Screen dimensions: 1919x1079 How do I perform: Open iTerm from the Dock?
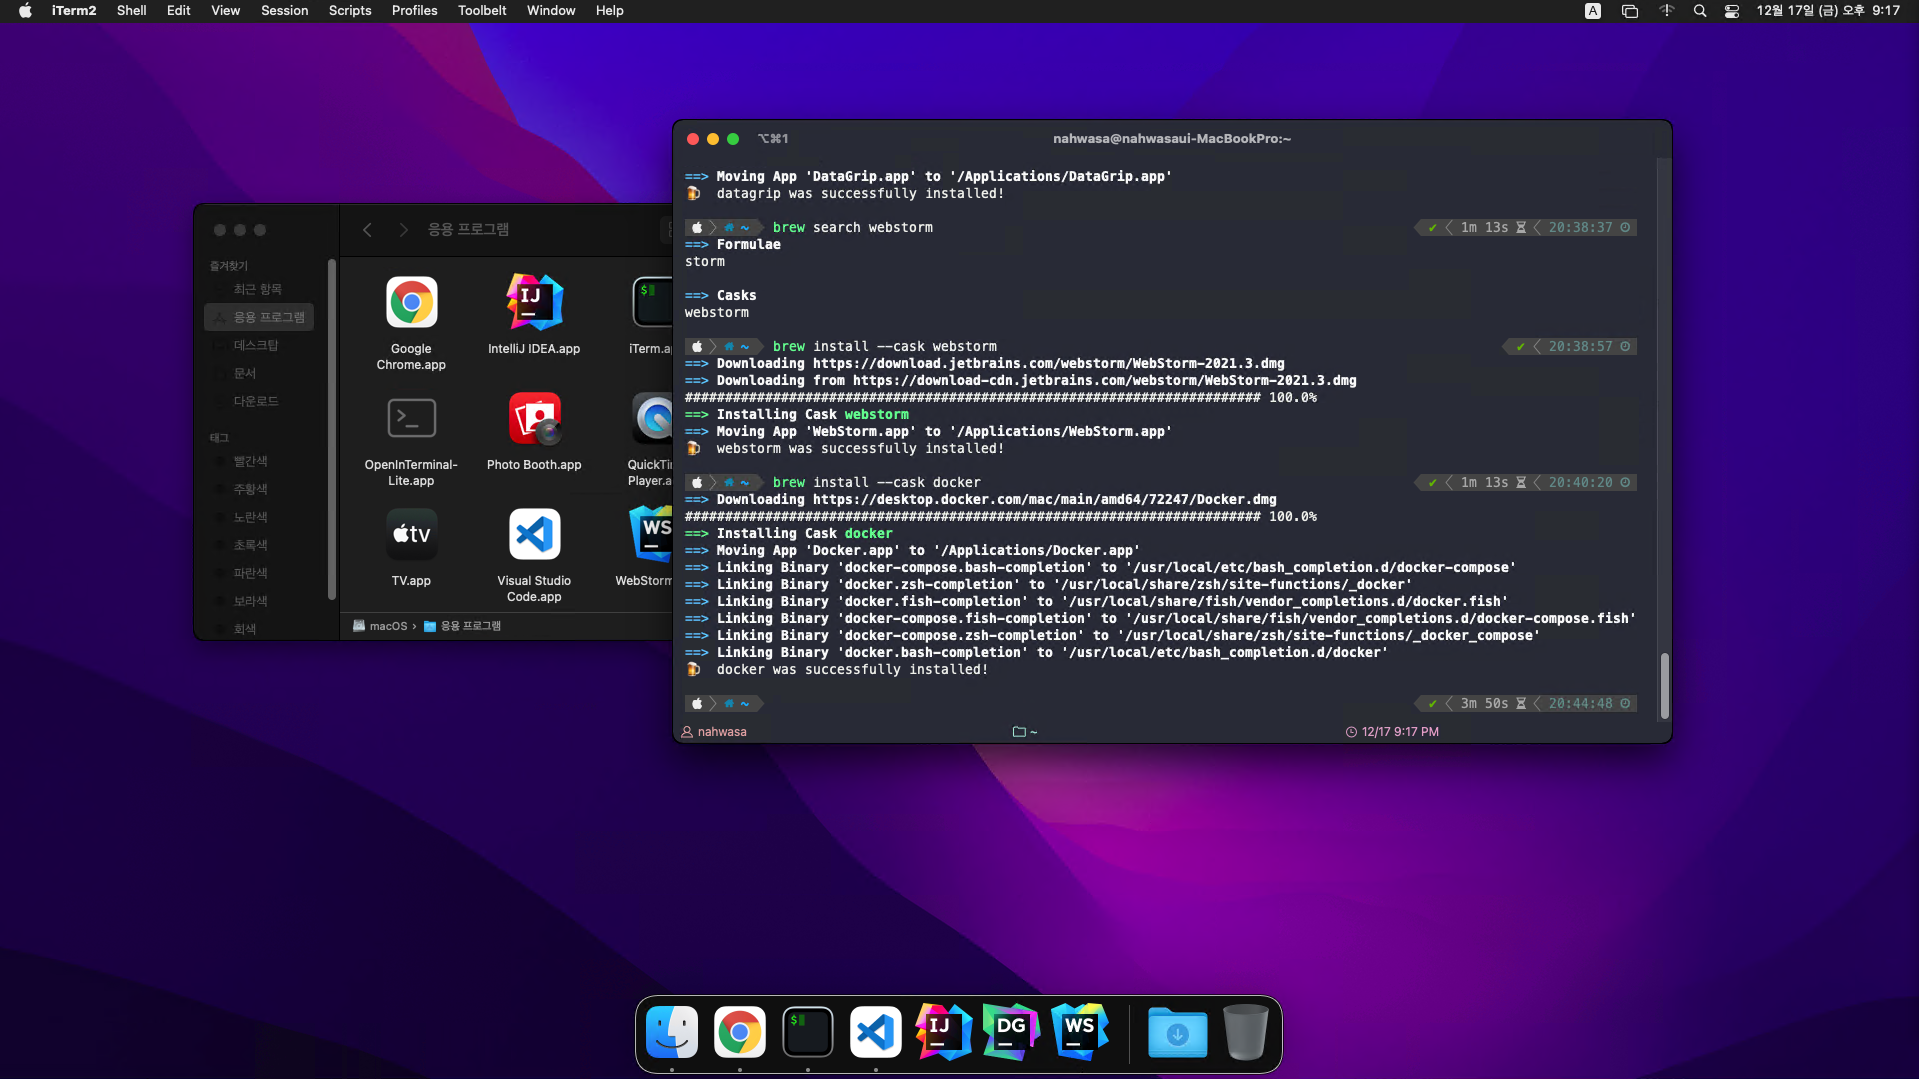(808, 1032)
